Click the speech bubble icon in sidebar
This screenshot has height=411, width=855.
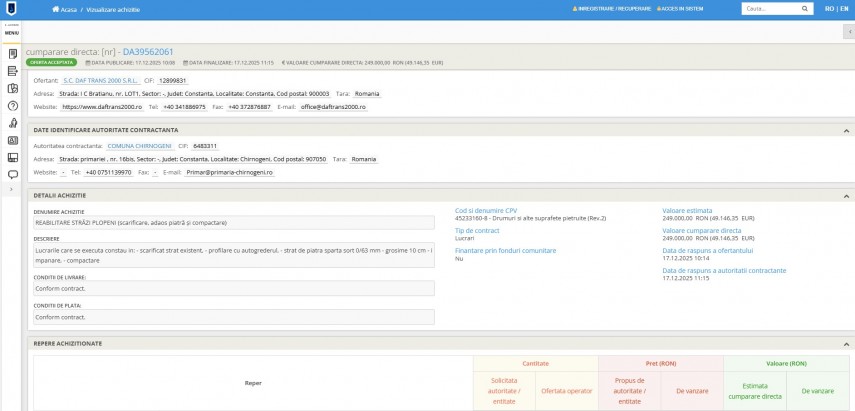tap(12, 174)
